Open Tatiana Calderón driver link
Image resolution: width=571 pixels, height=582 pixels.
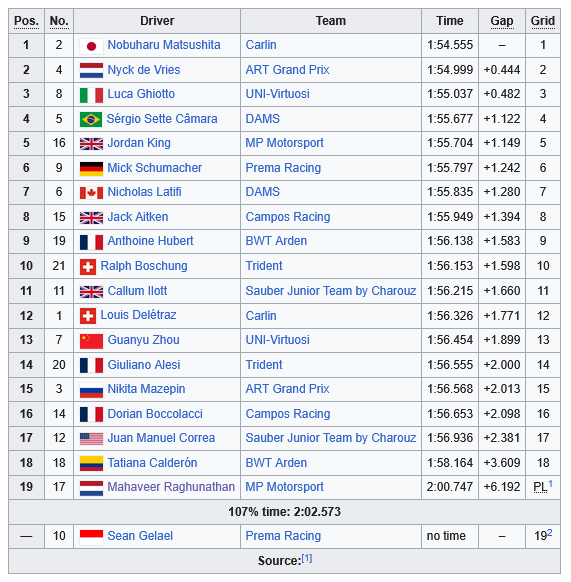point(152,463)
